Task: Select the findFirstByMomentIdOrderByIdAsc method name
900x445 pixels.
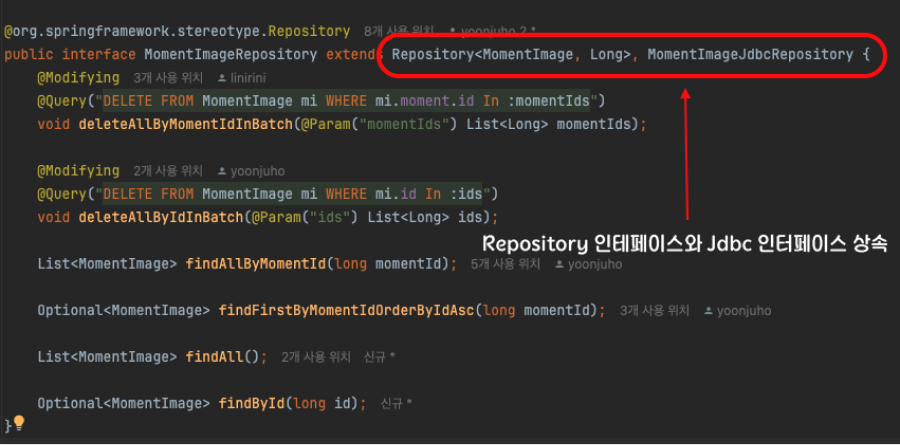Action: pos(347,311)
